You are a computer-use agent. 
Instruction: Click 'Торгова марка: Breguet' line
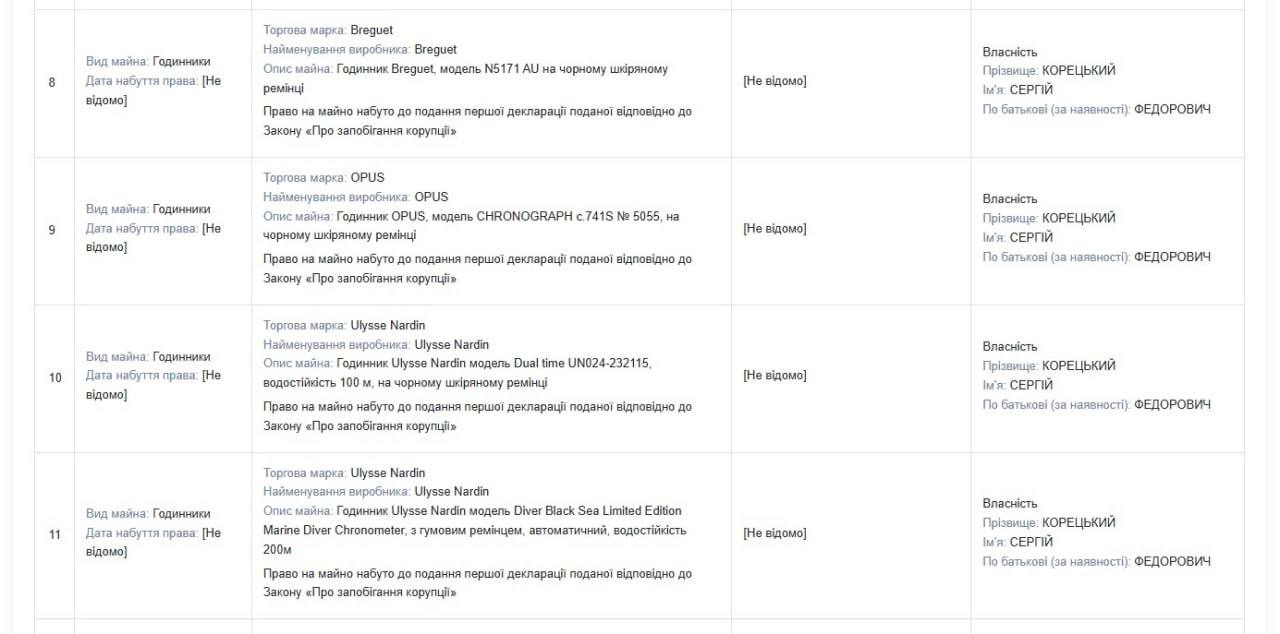click(328, 30)
